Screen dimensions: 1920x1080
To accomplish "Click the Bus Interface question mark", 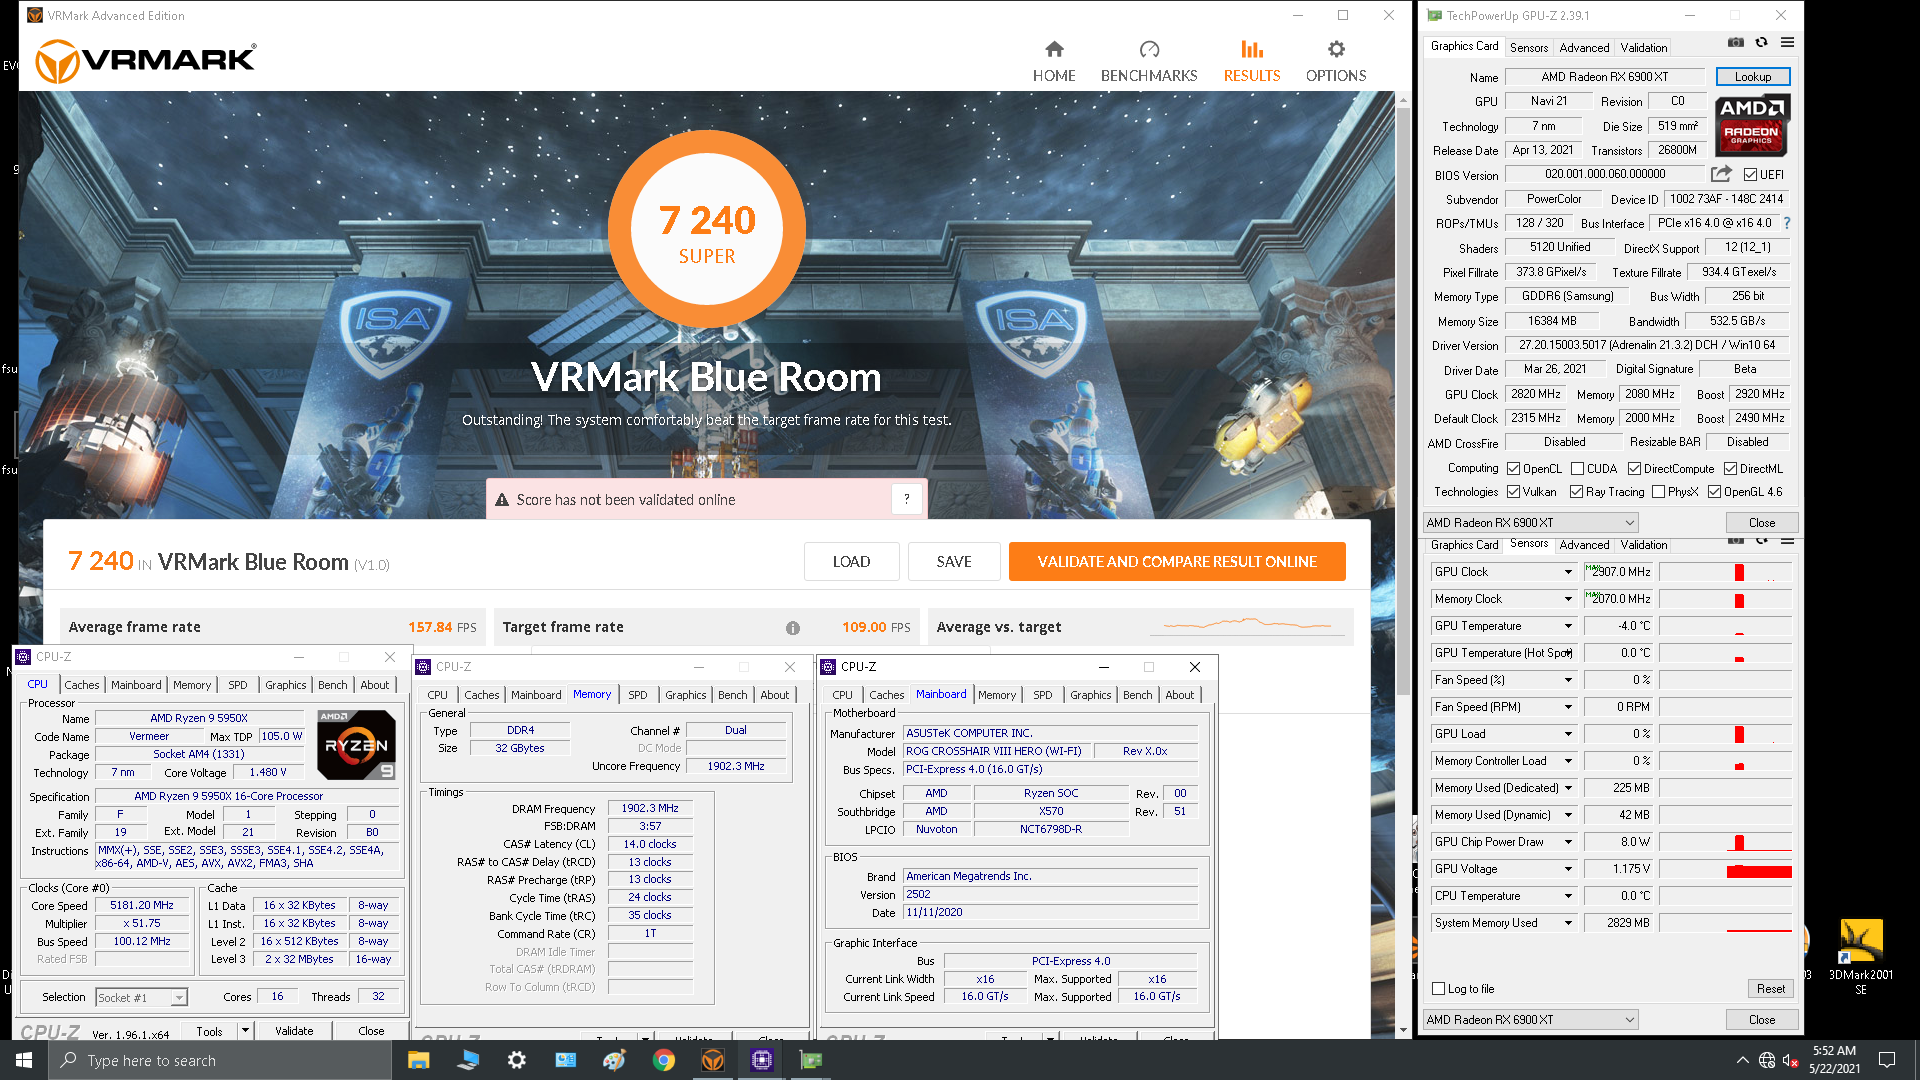I will (x=1787, y=223).
